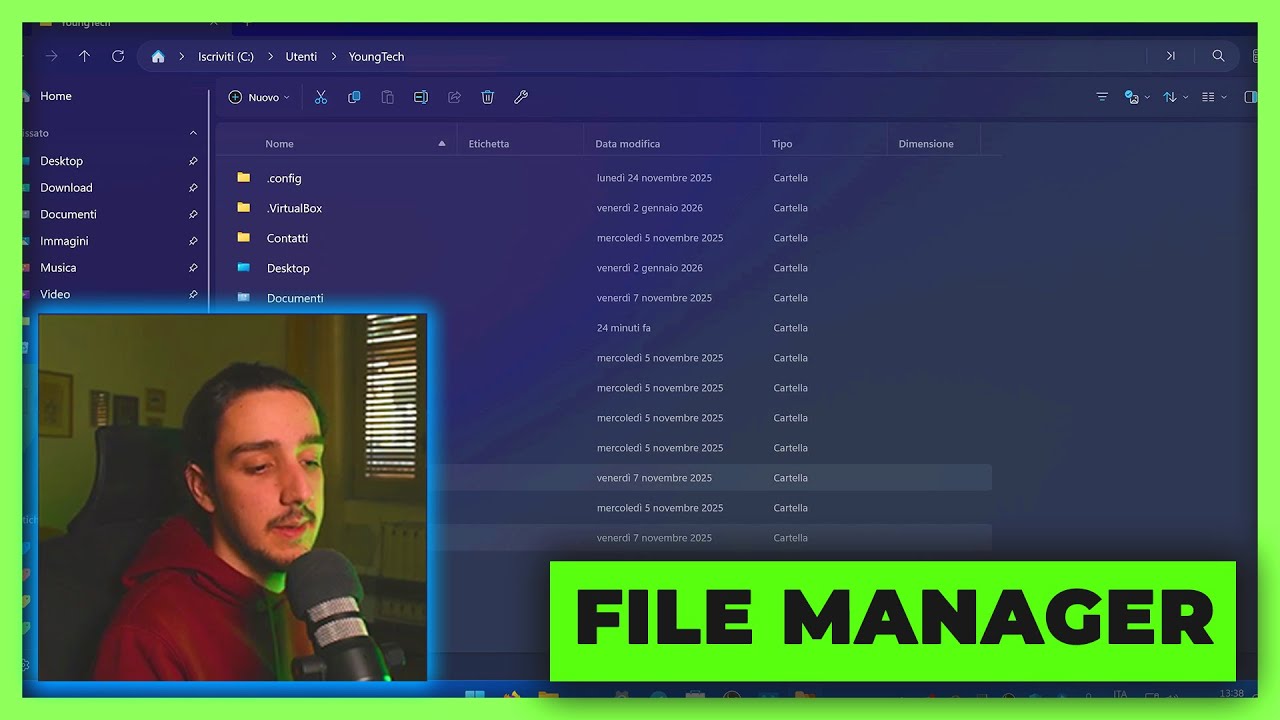Unpin Desktop using its pin icon
The height and width of the screenshot is (720, 1280).
tap(193, 161)
